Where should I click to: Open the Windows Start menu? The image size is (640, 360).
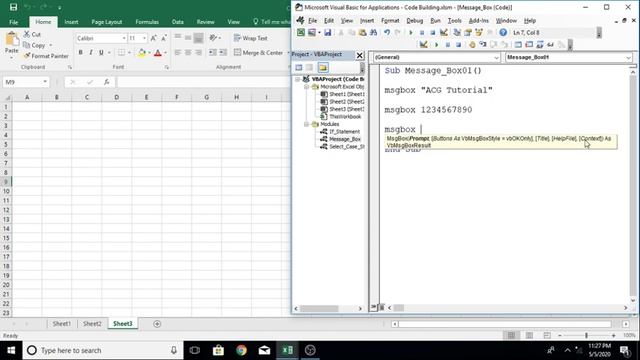pos(11,350)
